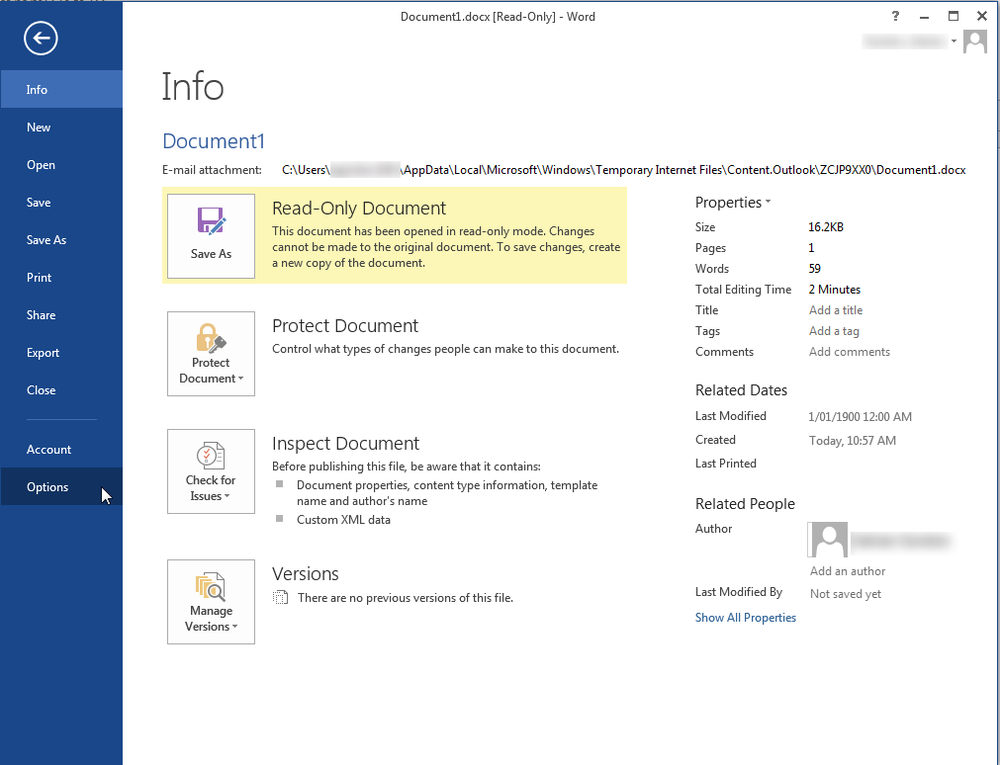Click the Custom XML data bullet item
The image size is (1000, 765).
[343, 520]
